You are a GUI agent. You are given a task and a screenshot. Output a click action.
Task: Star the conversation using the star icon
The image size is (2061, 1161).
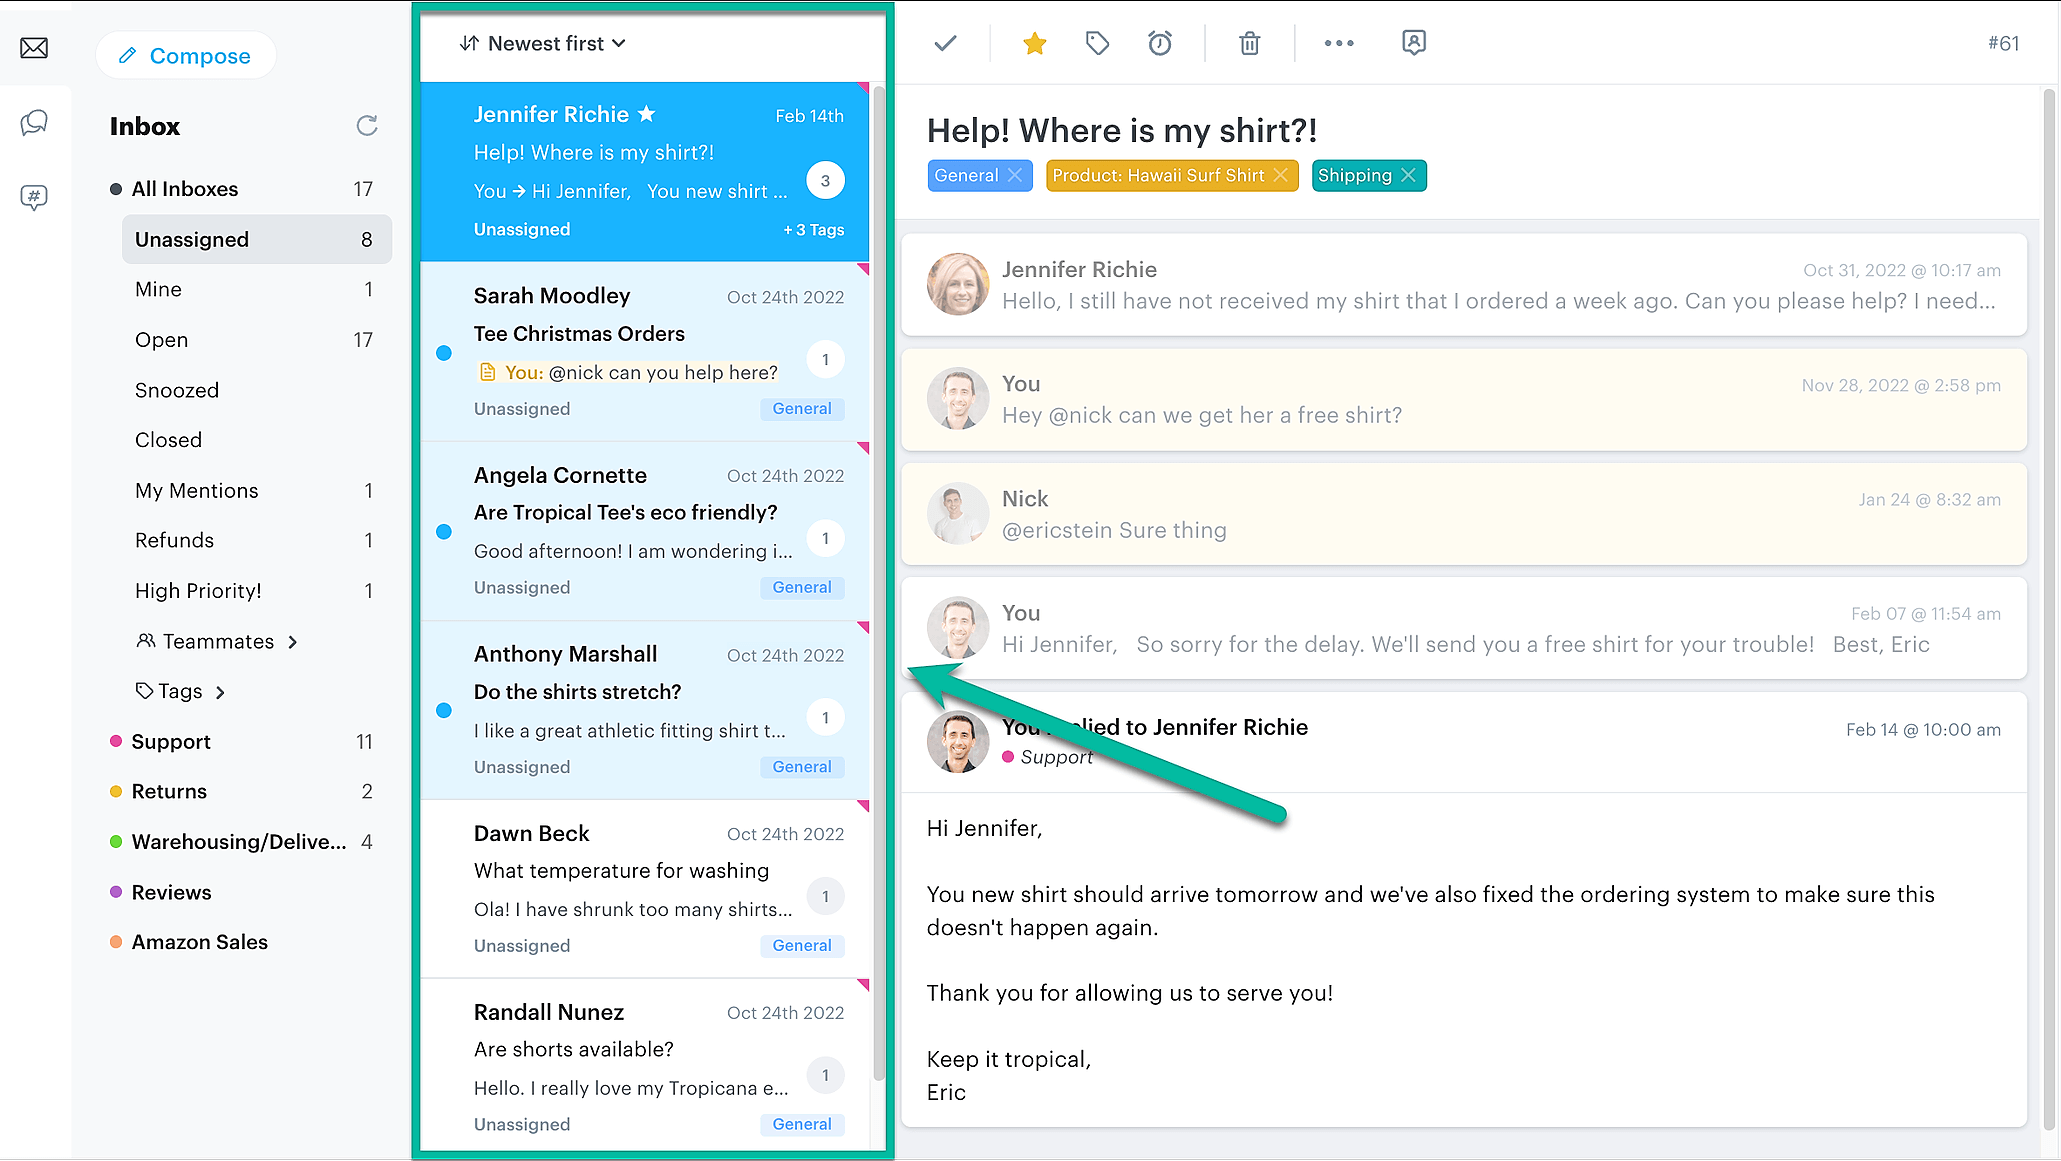1034,43
